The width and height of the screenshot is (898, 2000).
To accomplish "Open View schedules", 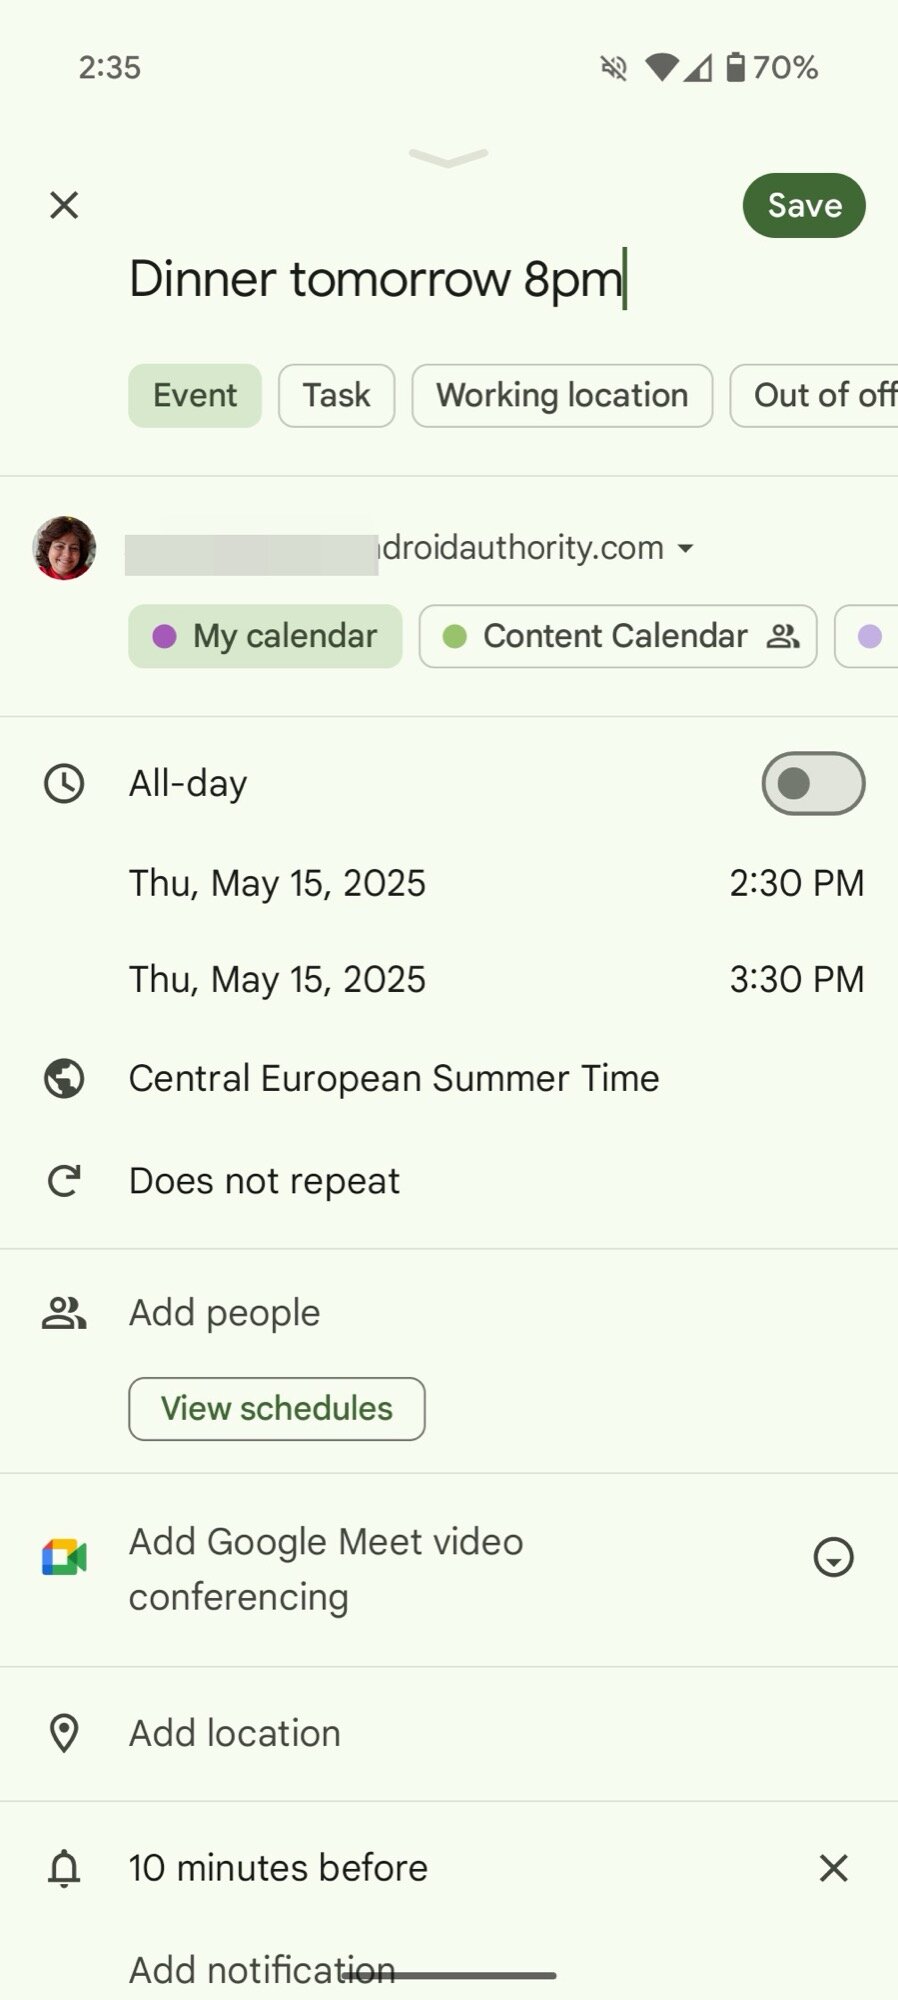I will pos(276,1408).
